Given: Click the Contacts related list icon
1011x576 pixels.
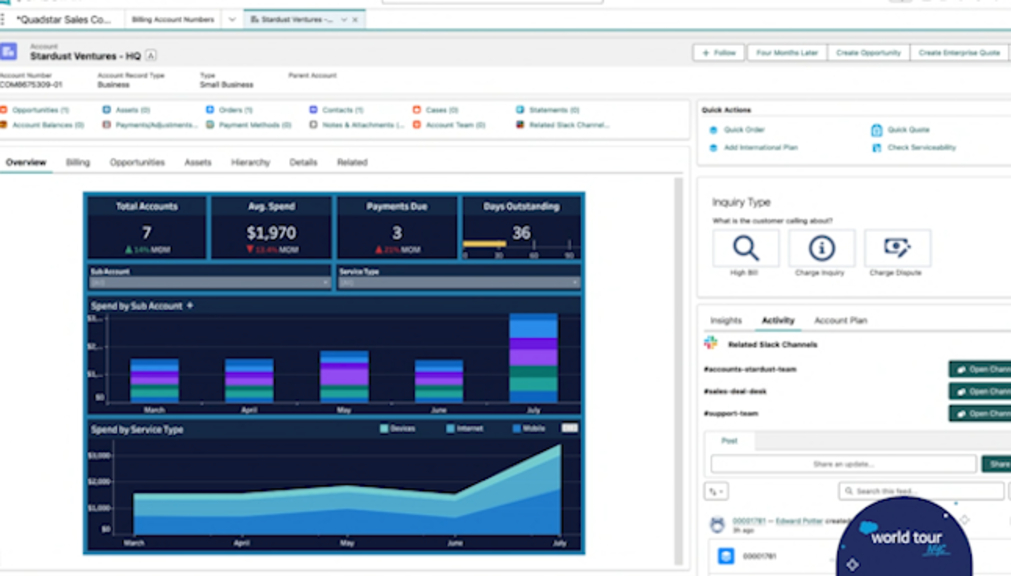Looking at the screenshot, I should [x=313, y=110].
